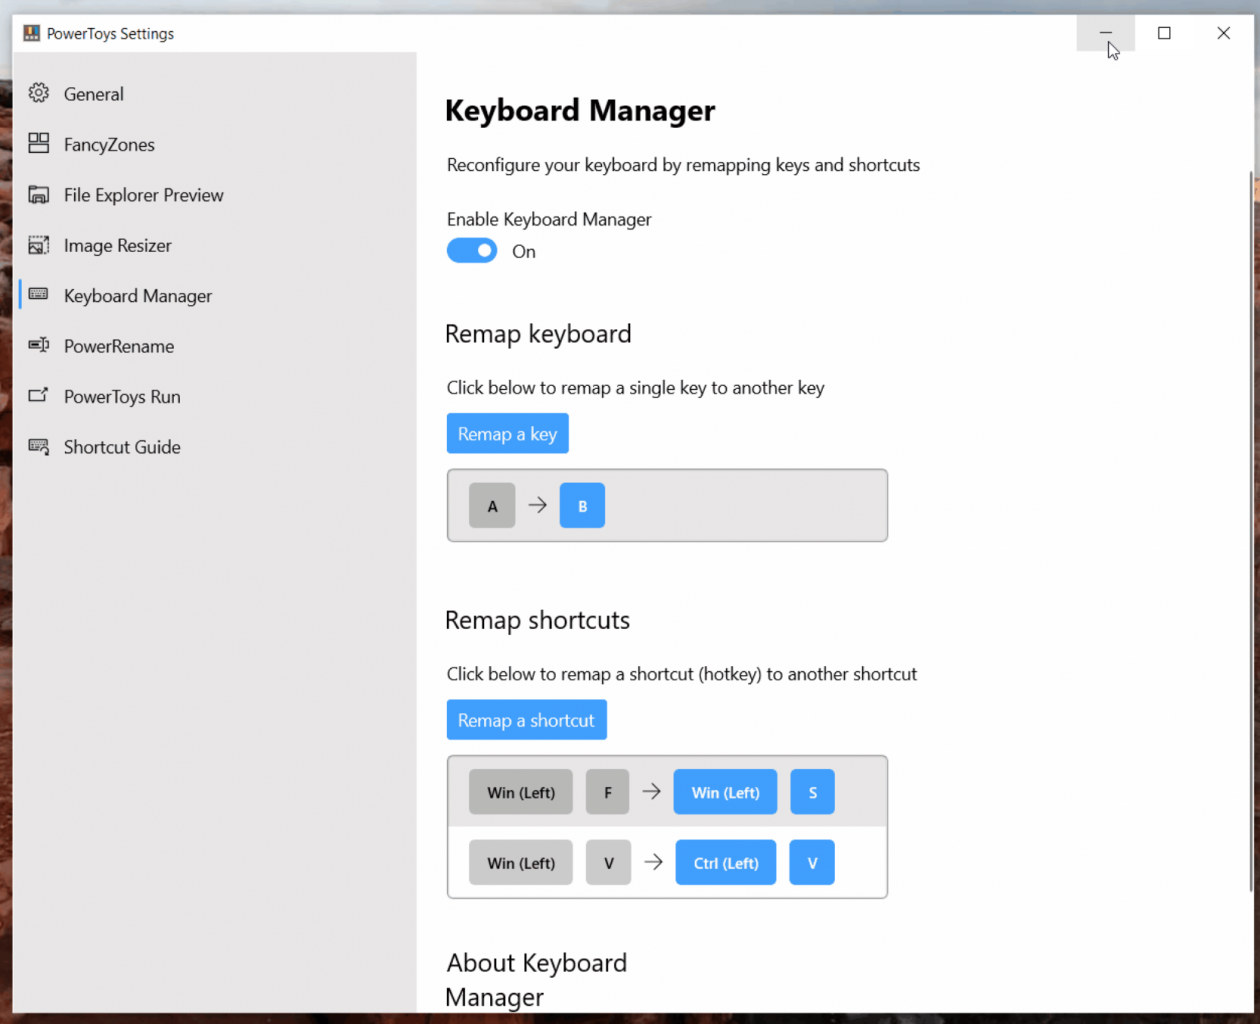
Task: Click gray Win (Left) chip beside F
Action: click(x=521, y=792)
